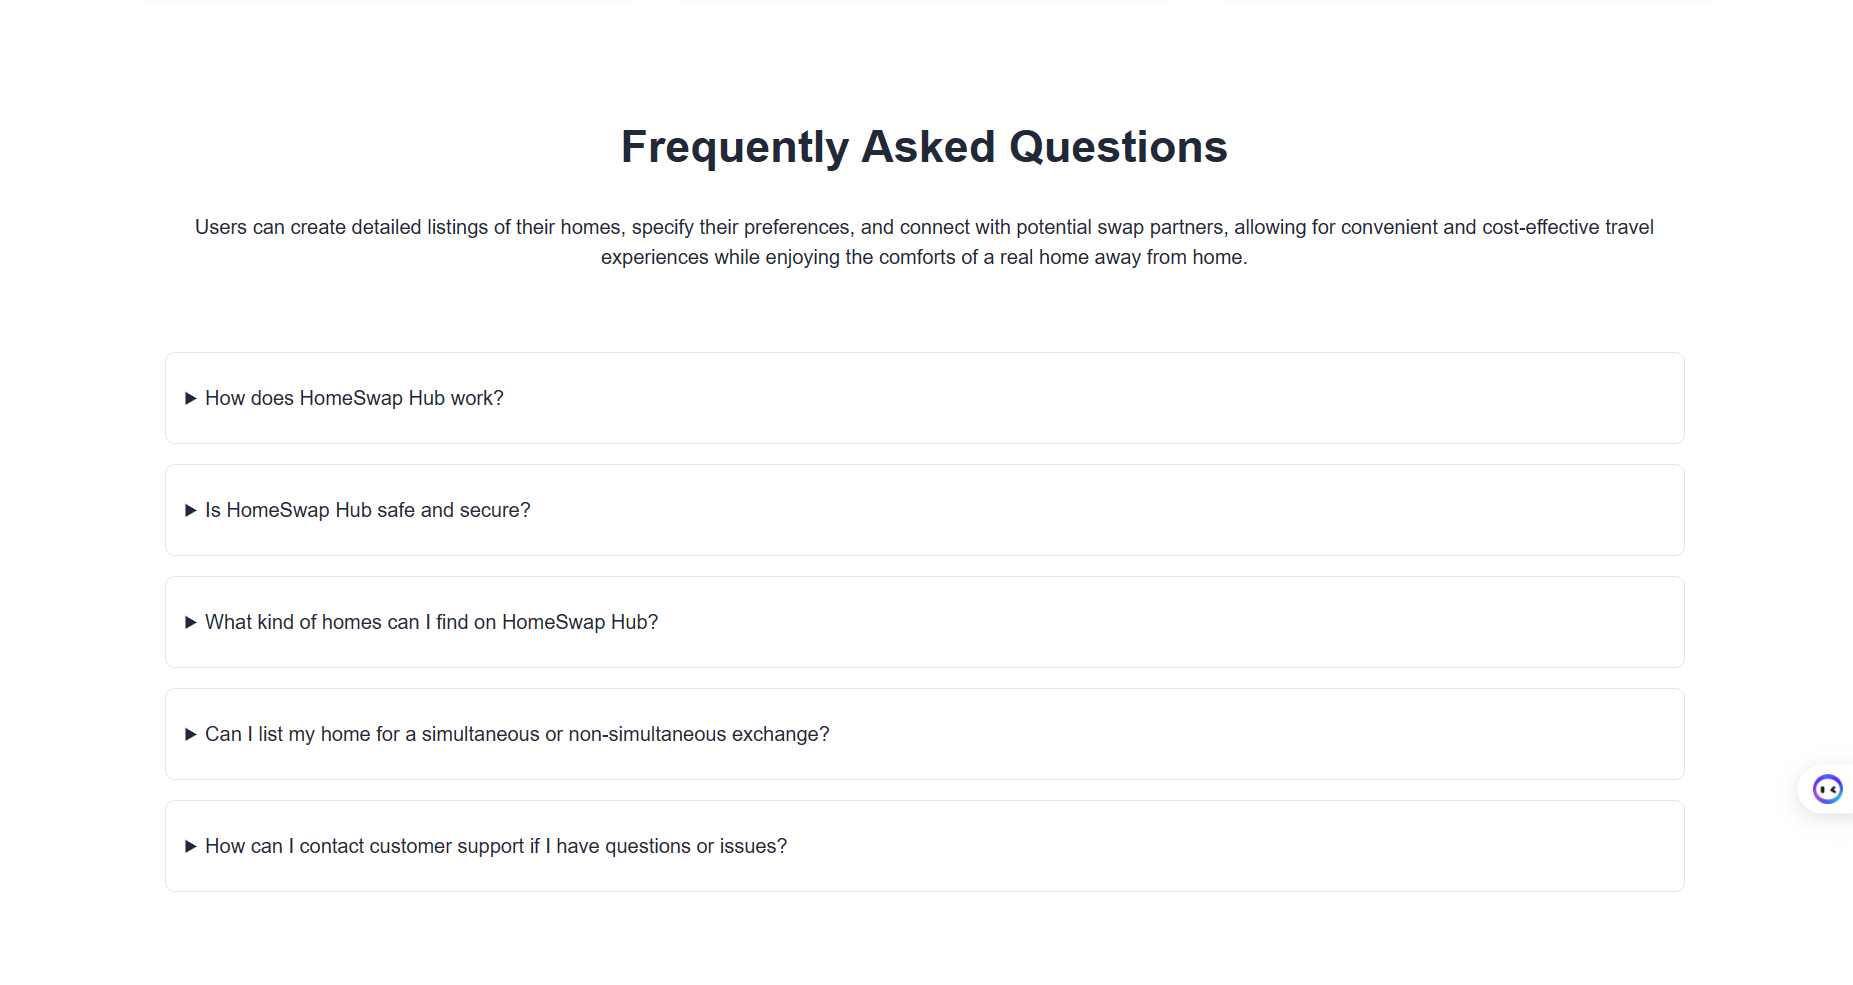Click 'Can I list my home' question text
Viewport: 1853px width, 985px height.
point(517,734)
